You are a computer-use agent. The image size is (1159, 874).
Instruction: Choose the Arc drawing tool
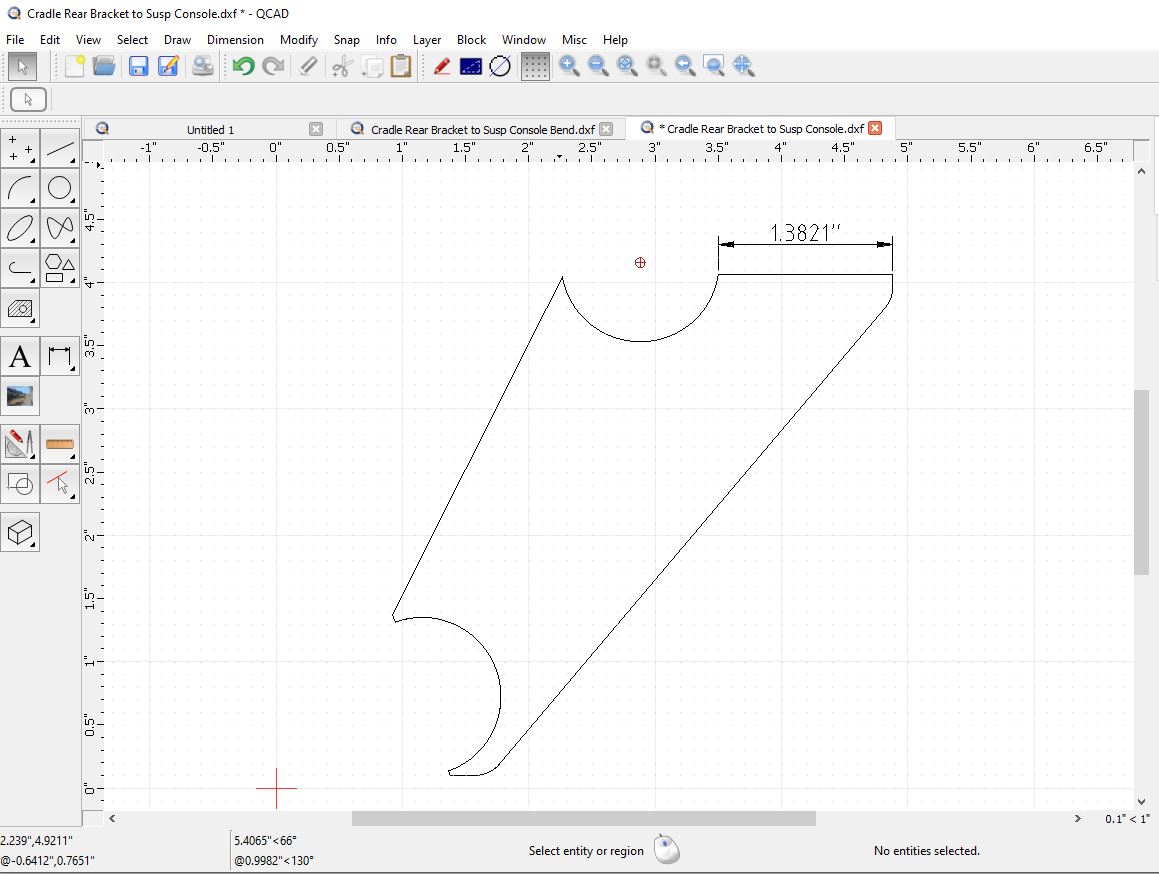click(20, 188)
